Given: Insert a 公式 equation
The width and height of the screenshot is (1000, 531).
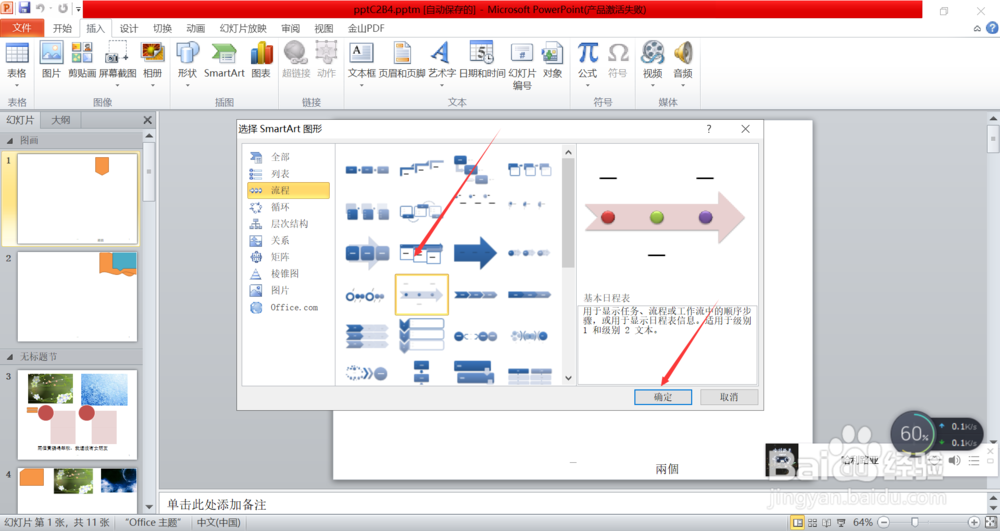Looking at the screenshot, I should point(587,62).
